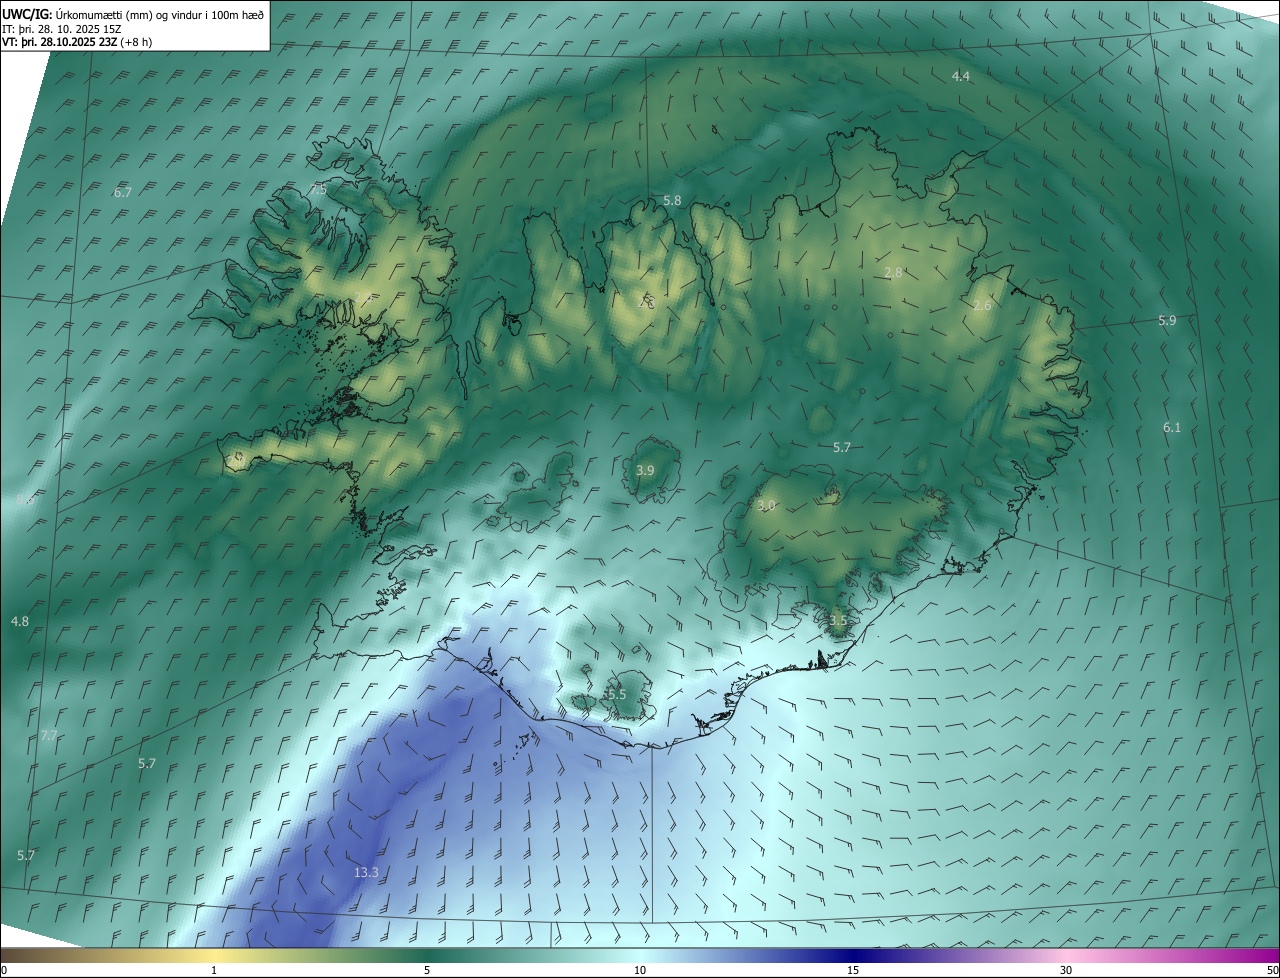Click the map value label '6.7'
1280x978 pixels.
[123, 192]
